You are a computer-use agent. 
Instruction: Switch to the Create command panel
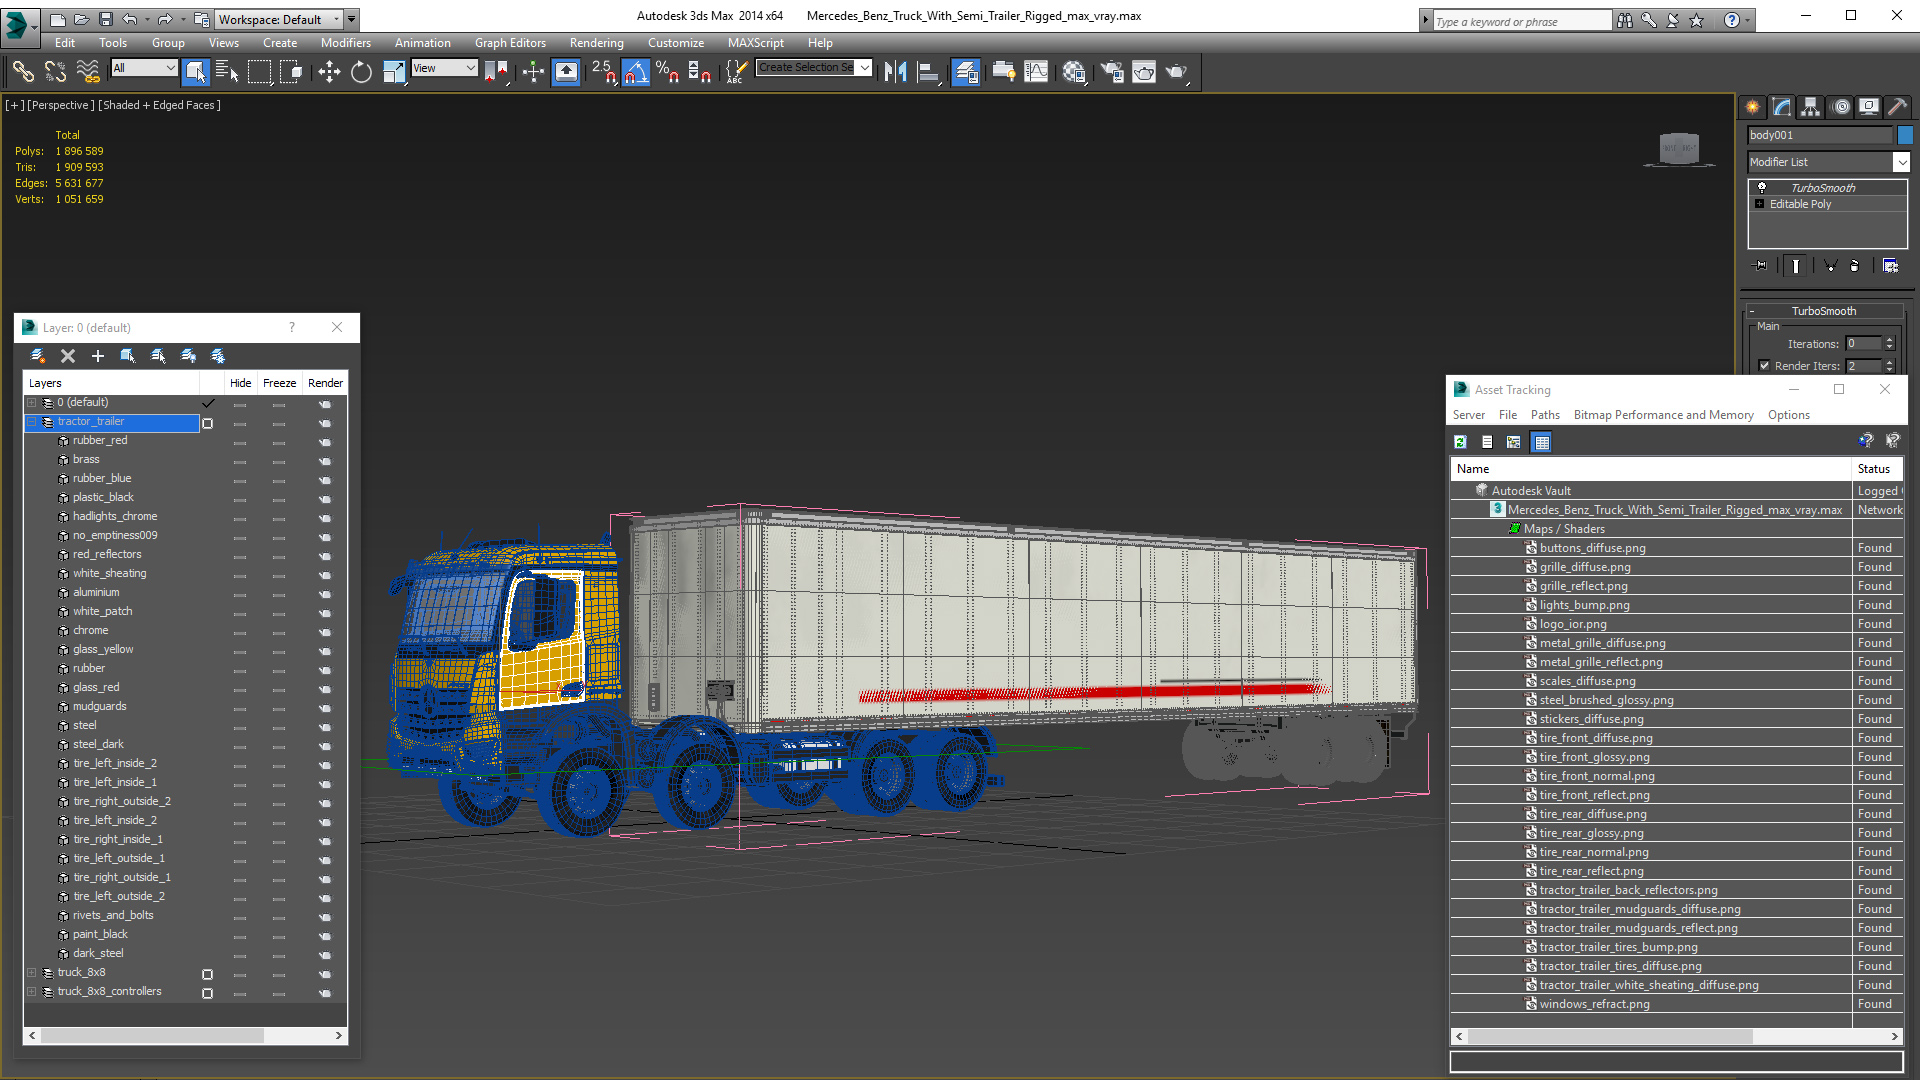coord(1753,107)
